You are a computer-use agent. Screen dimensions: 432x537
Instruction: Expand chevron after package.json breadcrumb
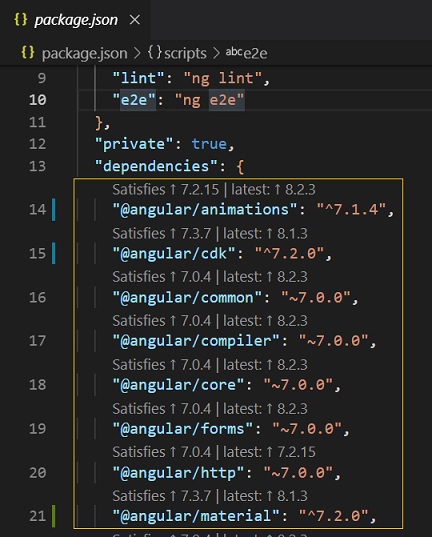point(137,53)
